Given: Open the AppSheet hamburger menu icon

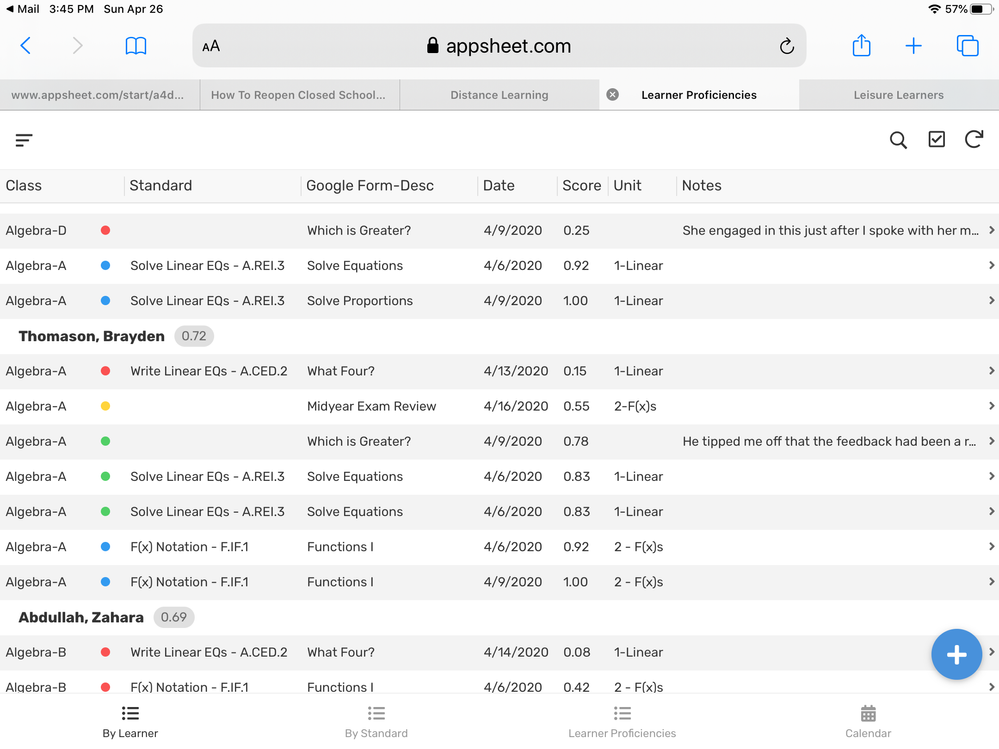Looking at the screenshot, I should 24,140.
